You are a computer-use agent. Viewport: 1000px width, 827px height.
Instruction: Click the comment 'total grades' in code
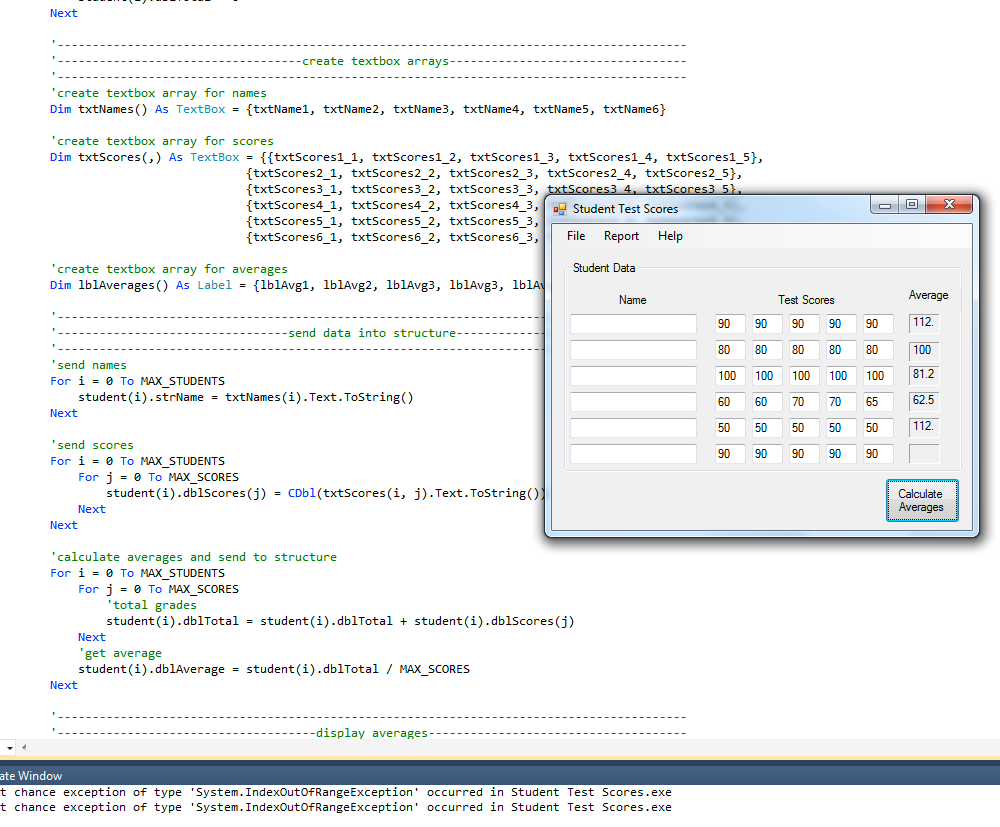point(151,605)
